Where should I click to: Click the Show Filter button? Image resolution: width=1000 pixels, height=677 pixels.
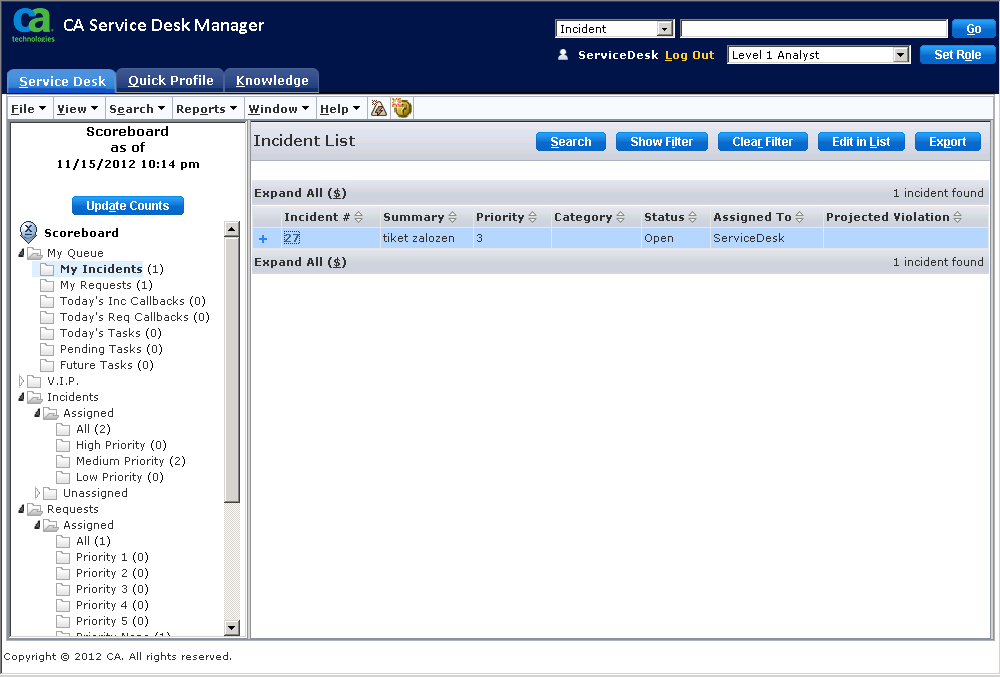[661, 142]
